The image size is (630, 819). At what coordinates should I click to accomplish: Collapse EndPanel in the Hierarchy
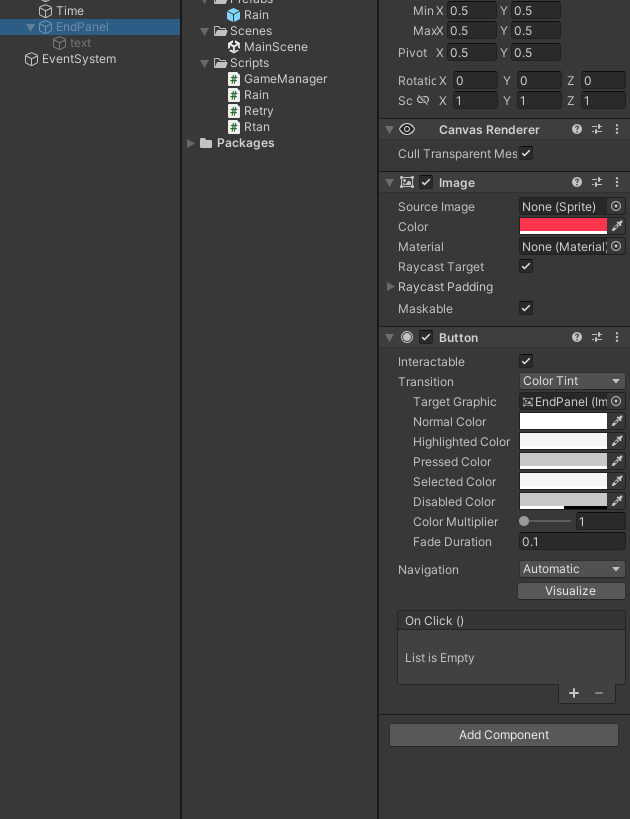[x=30, y=27]
